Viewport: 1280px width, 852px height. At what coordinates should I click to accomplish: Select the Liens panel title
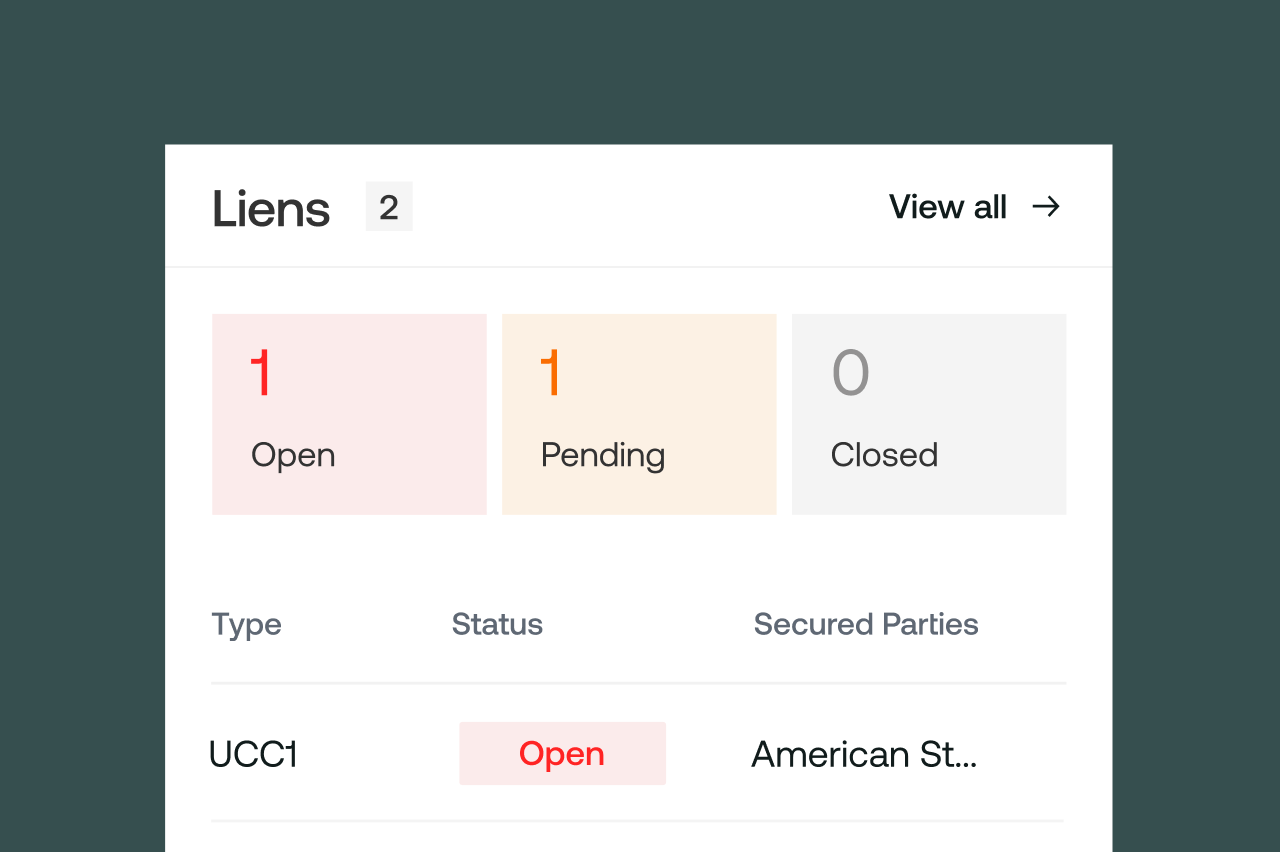tap(270, 207)
